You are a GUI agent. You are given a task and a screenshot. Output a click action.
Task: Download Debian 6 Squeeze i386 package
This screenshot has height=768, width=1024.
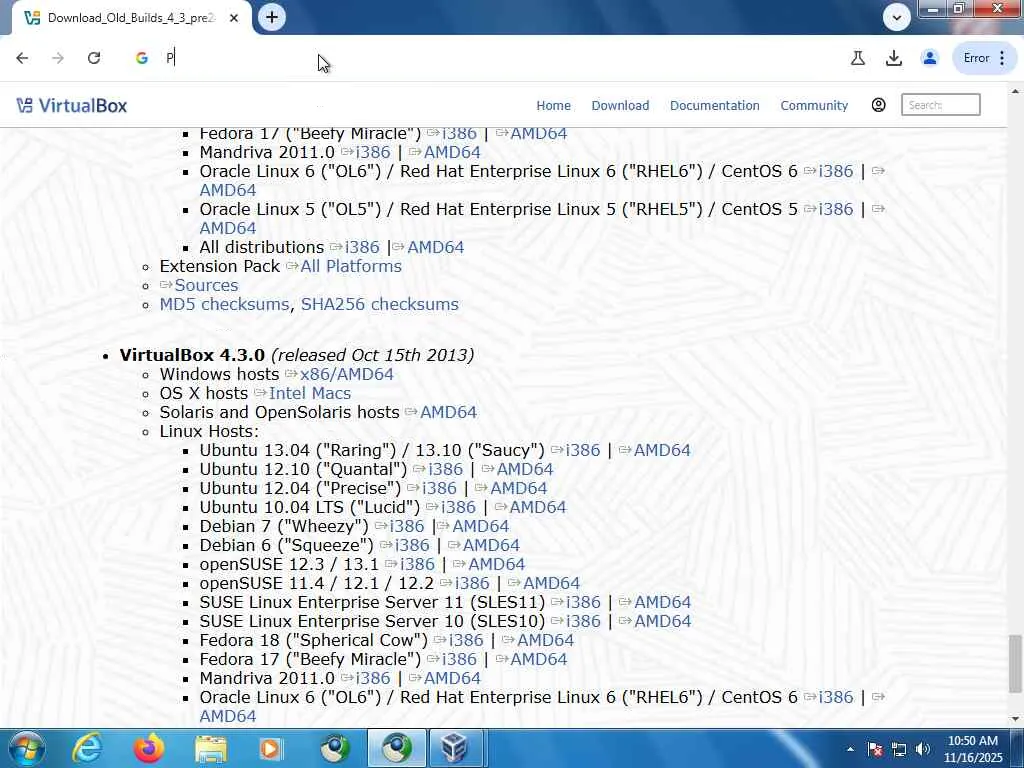(412, 545)
